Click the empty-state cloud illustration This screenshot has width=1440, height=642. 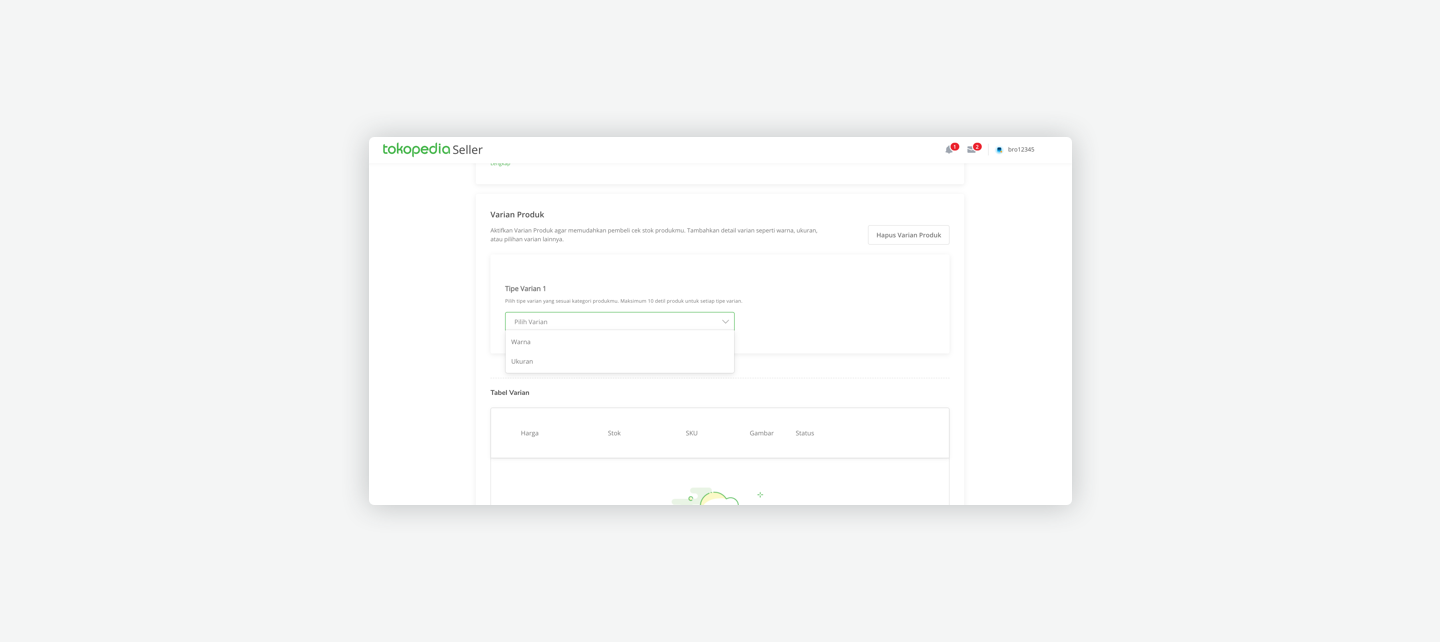click(715, 497)
